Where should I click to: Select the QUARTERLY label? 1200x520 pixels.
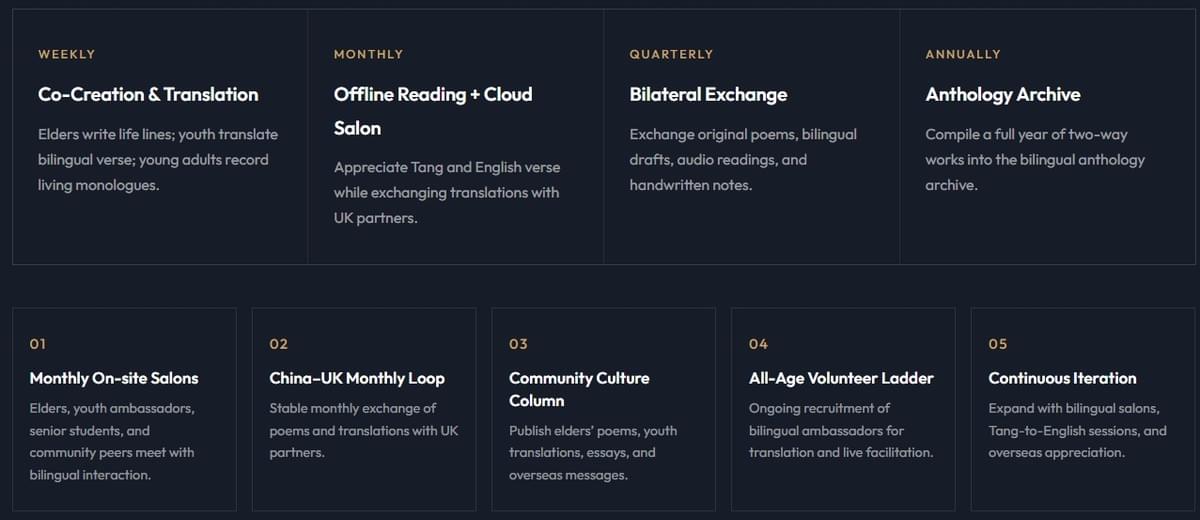click(x=671, y=54)
